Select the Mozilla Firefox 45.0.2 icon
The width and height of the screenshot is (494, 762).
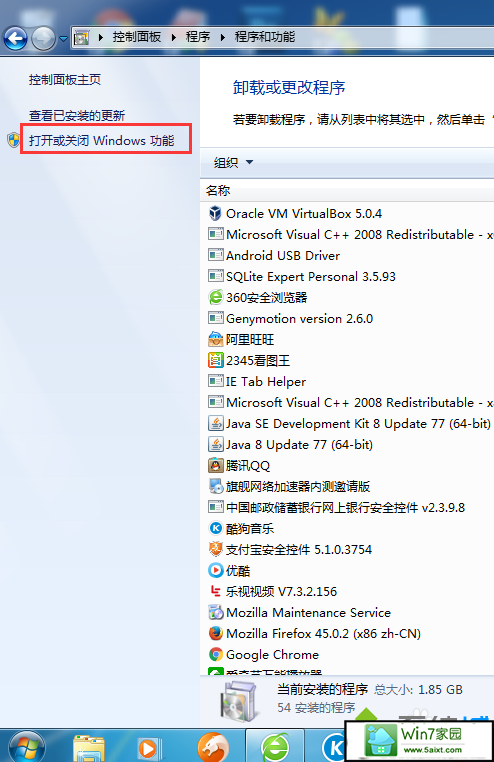point(215,633)
